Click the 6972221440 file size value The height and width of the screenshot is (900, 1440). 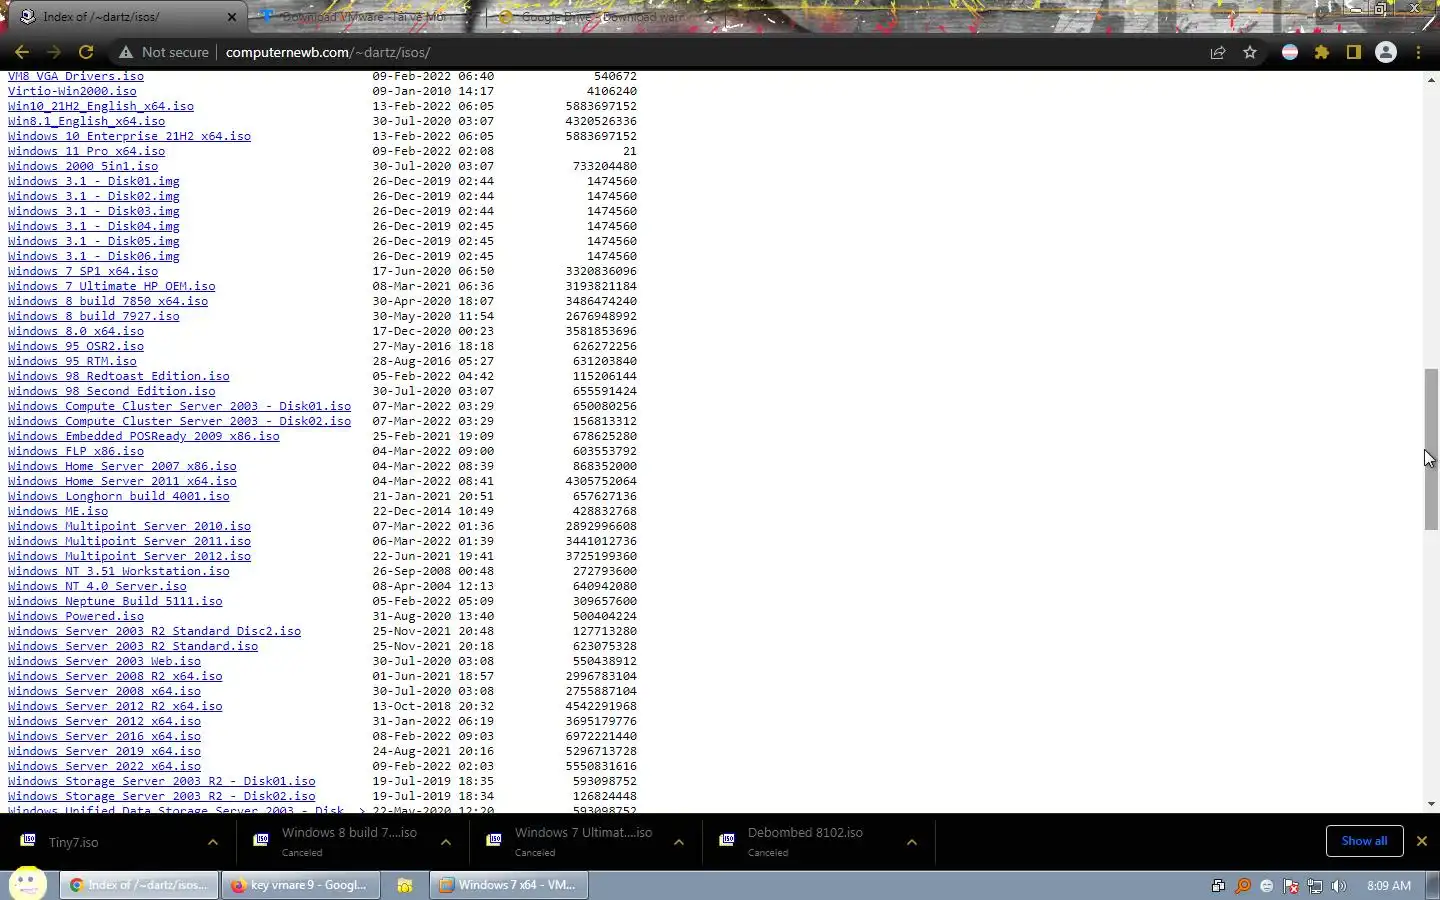click(x=601, y=736)
